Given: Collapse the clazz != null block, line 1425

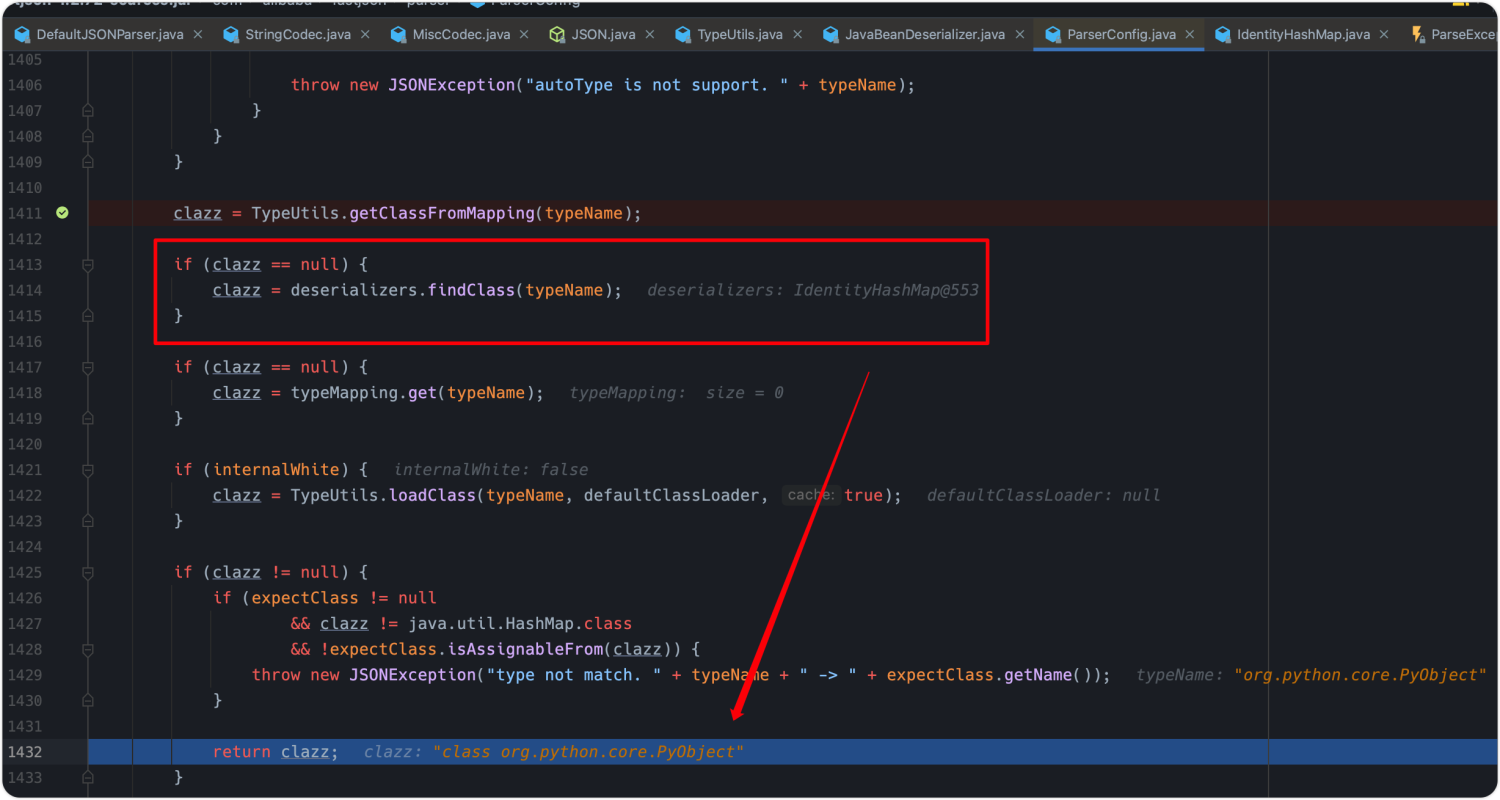Looking at the screenshot, I should click(x=88, y=572).
